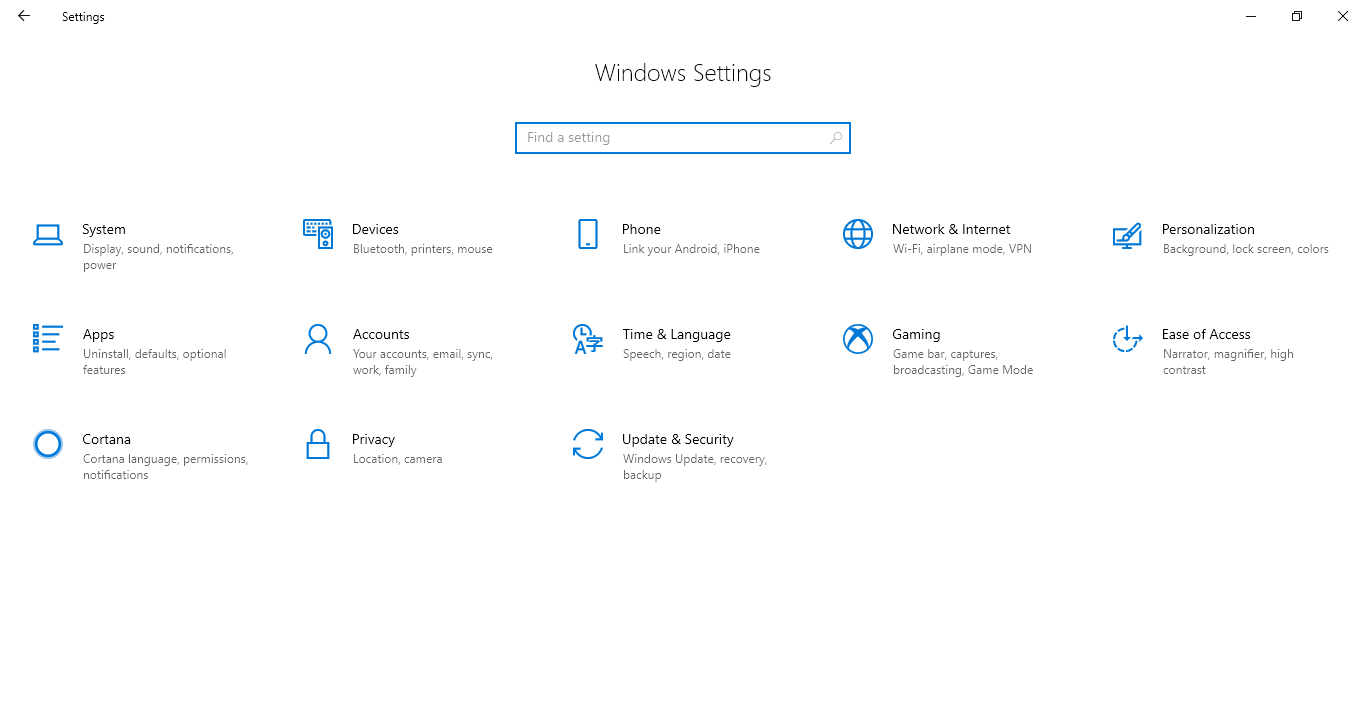The width and height of the screenshot is (1366, 719).
Task: Focus the 'Find a setting' search box
Action: 683,138
